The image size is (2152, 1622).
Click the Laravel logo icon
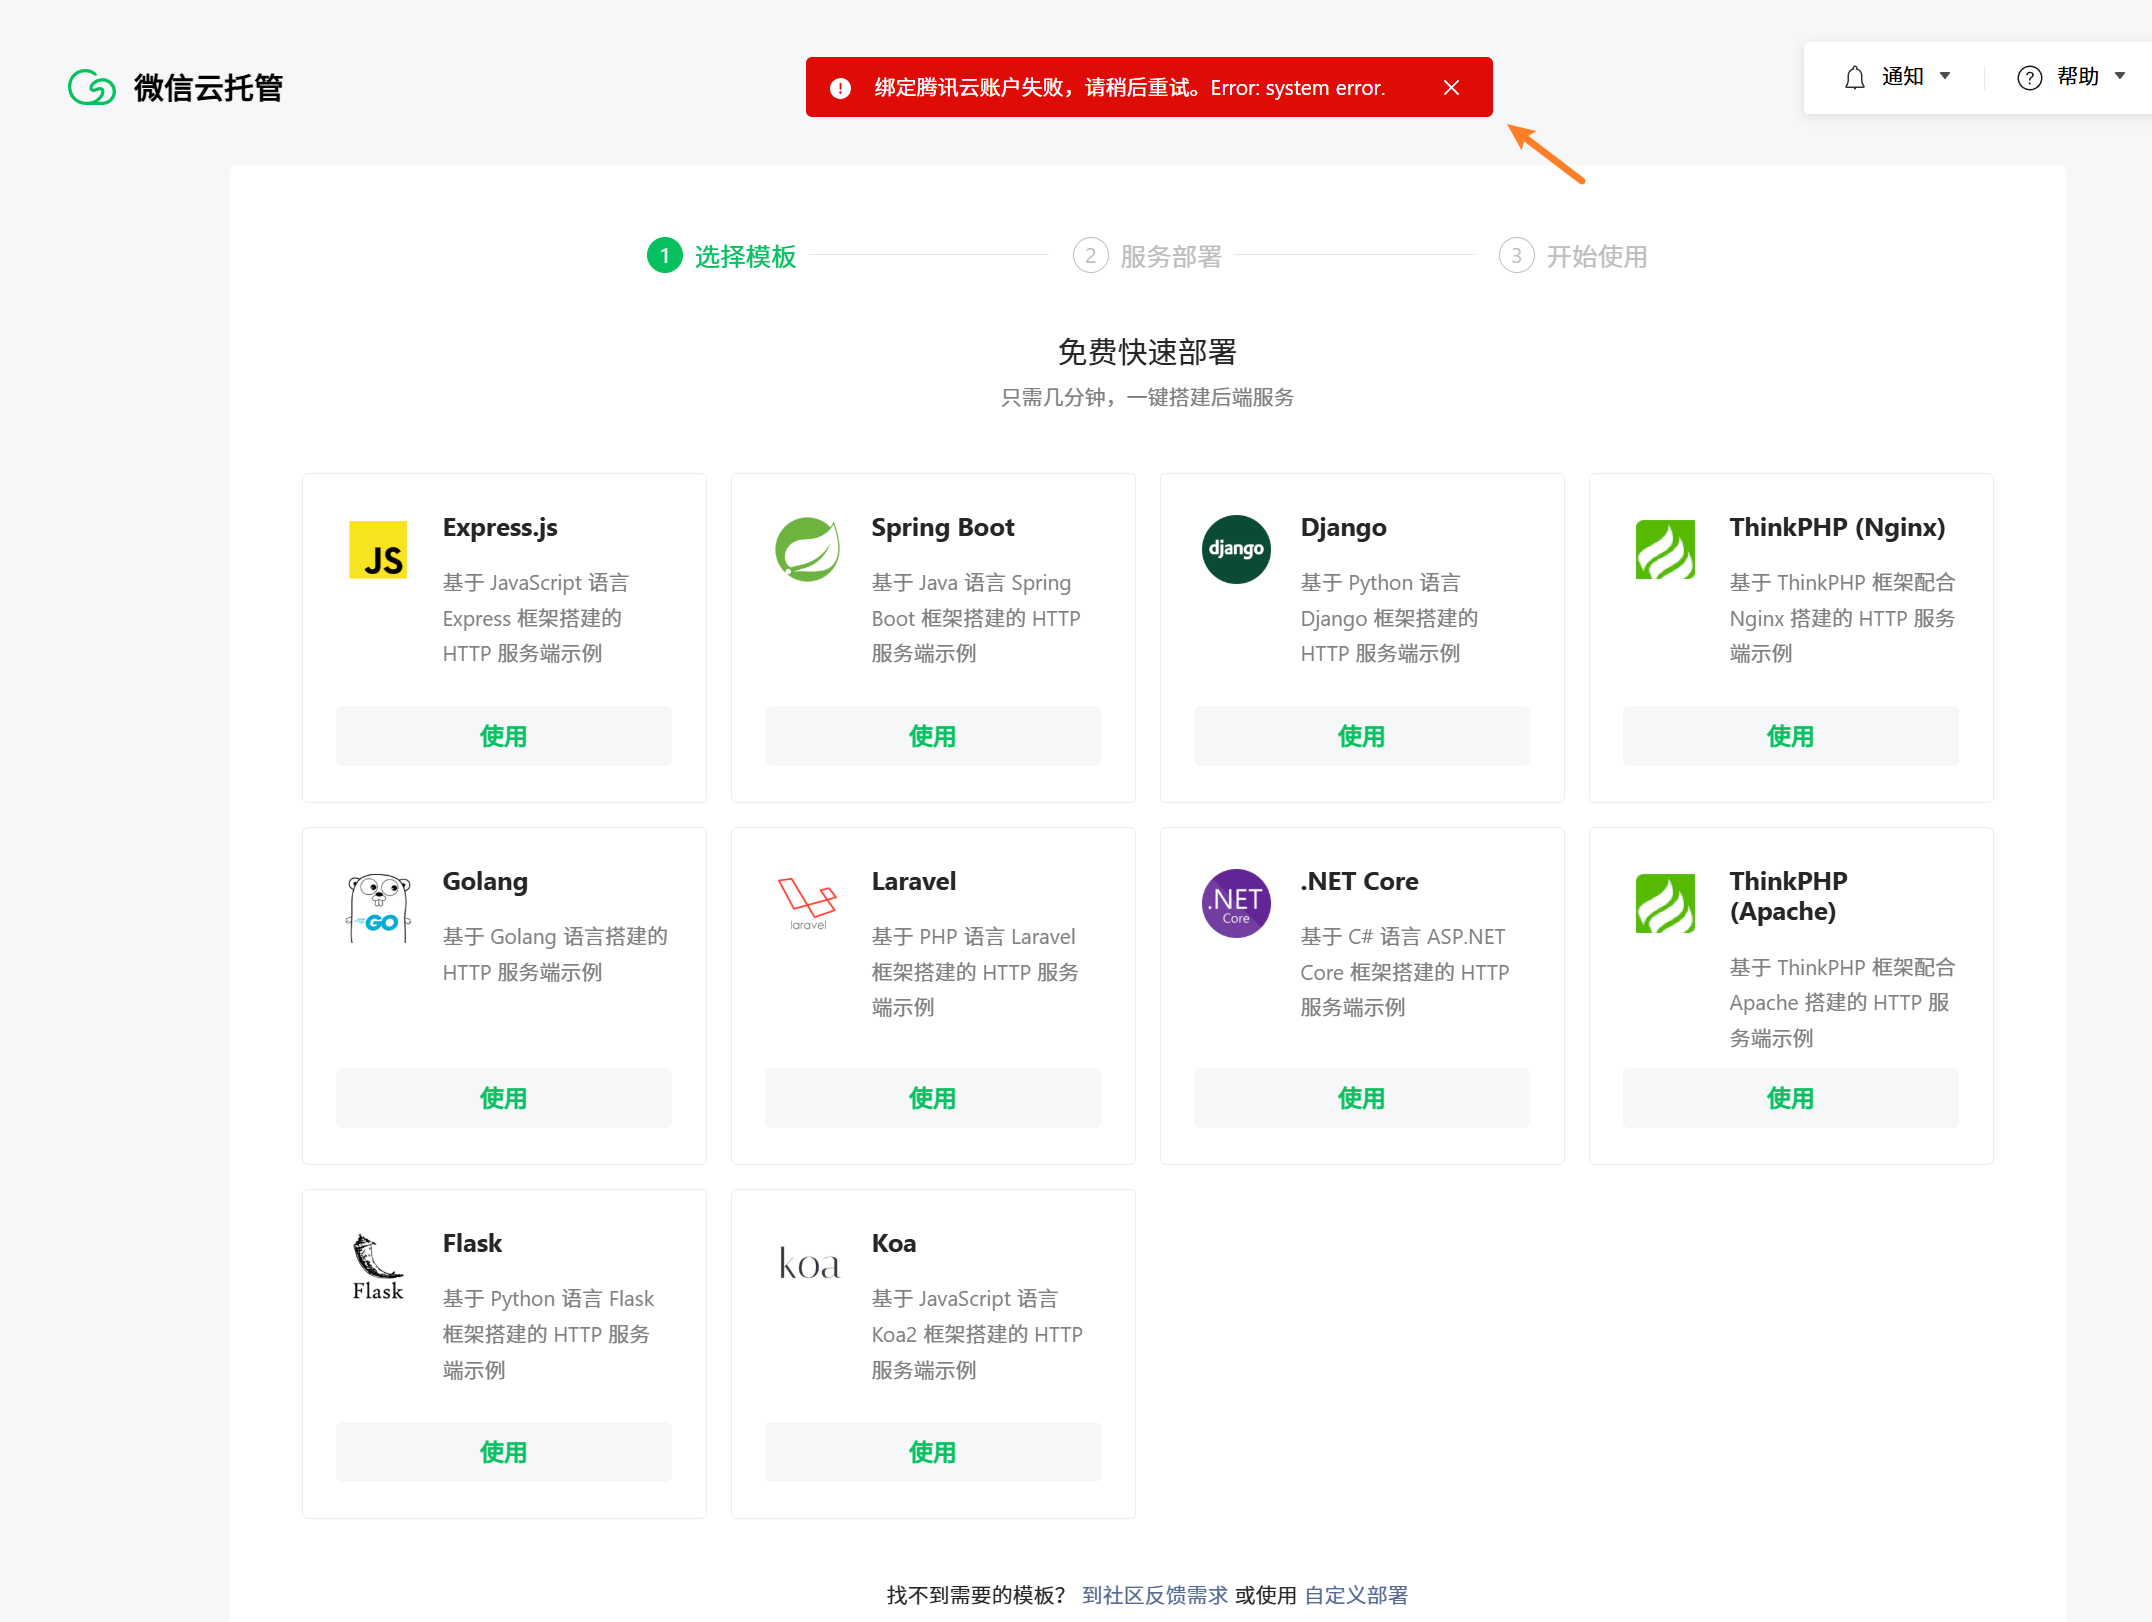[807, 903]
